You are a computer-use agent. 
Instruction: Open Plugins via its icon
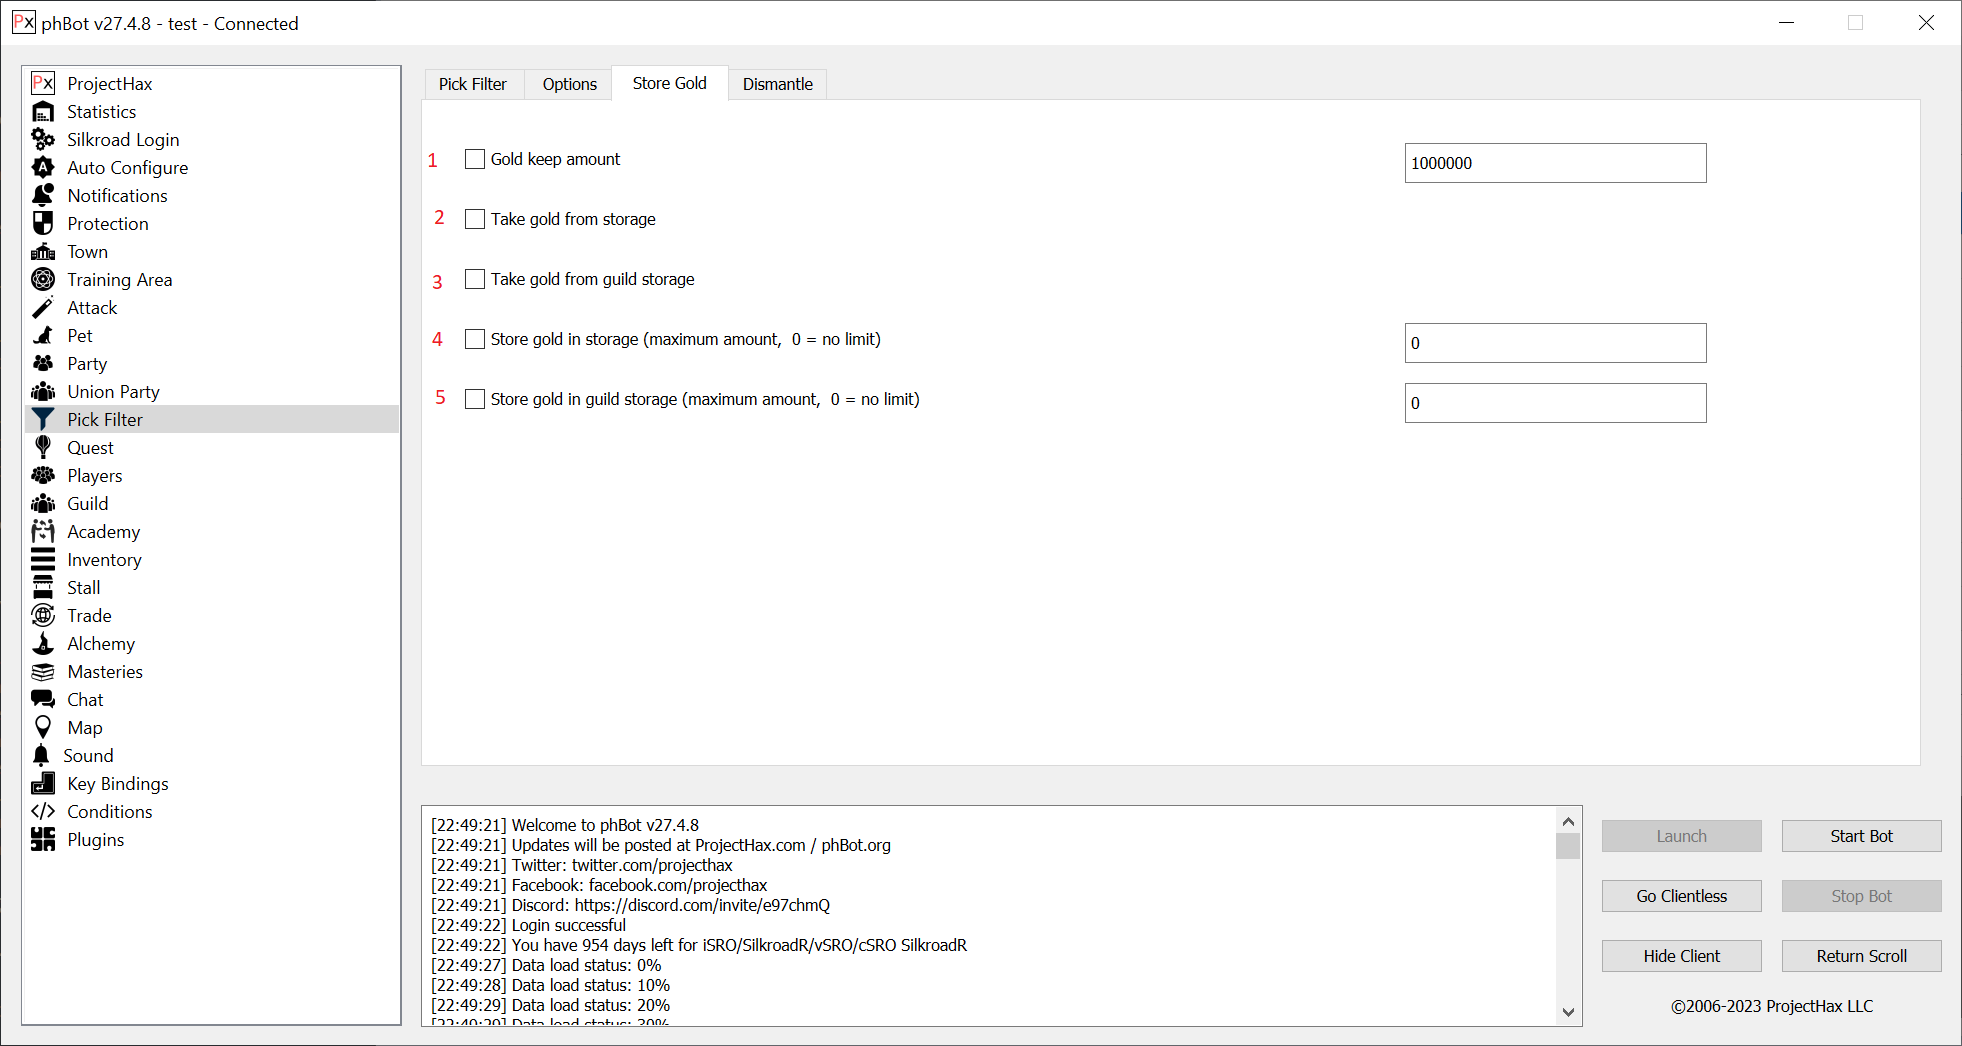(43, 840)
